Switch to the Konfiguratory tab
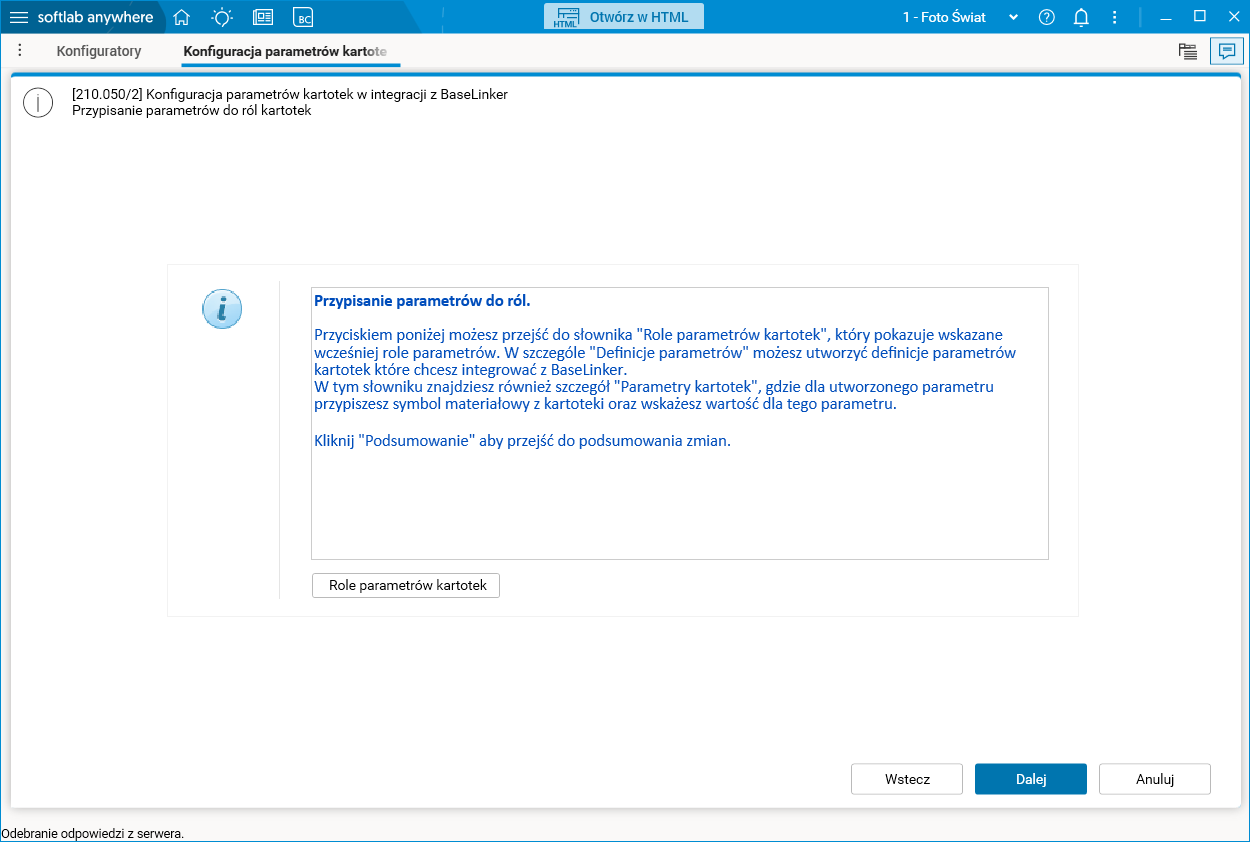 coord(99,51)
